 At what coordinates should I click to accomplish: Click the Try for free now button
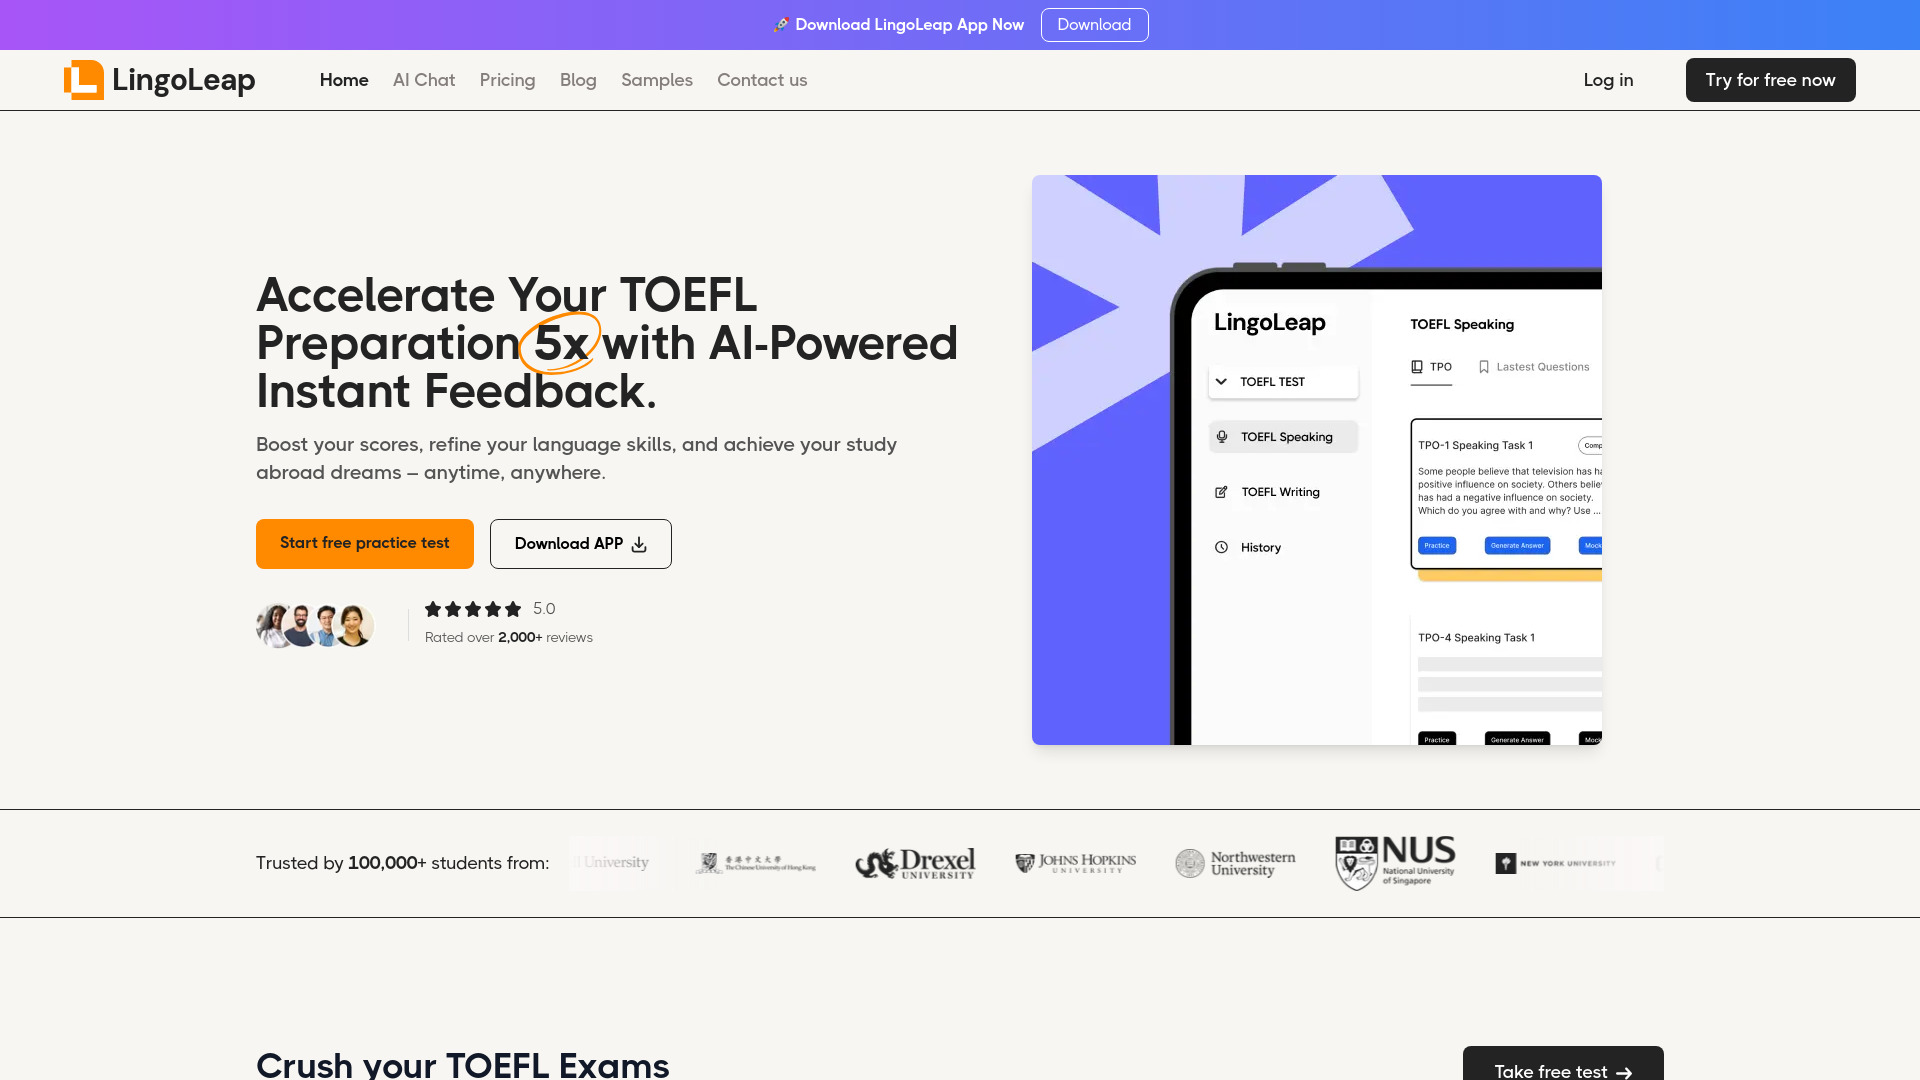[1770, 80]
